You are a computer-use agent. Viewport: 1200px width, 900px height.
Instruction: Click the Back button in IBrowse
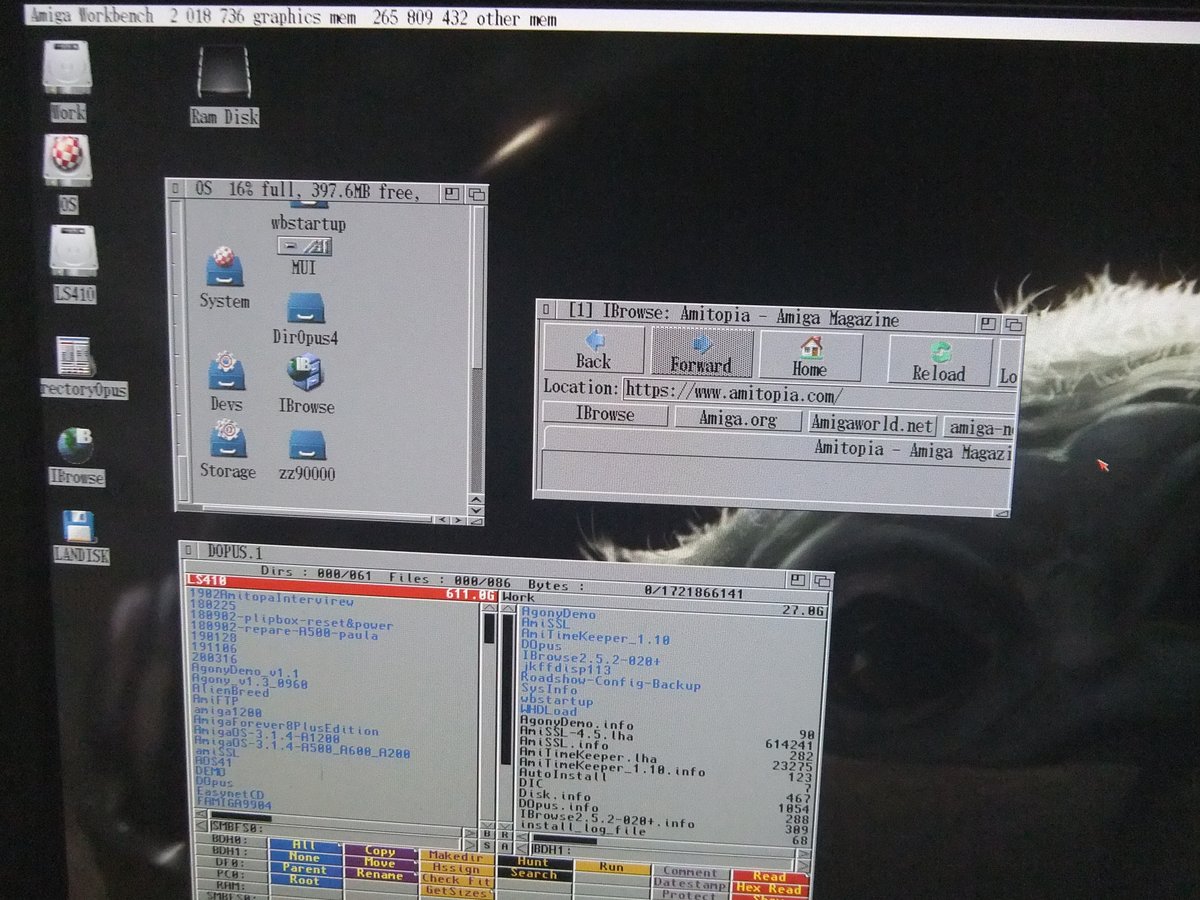pos(594,350)
